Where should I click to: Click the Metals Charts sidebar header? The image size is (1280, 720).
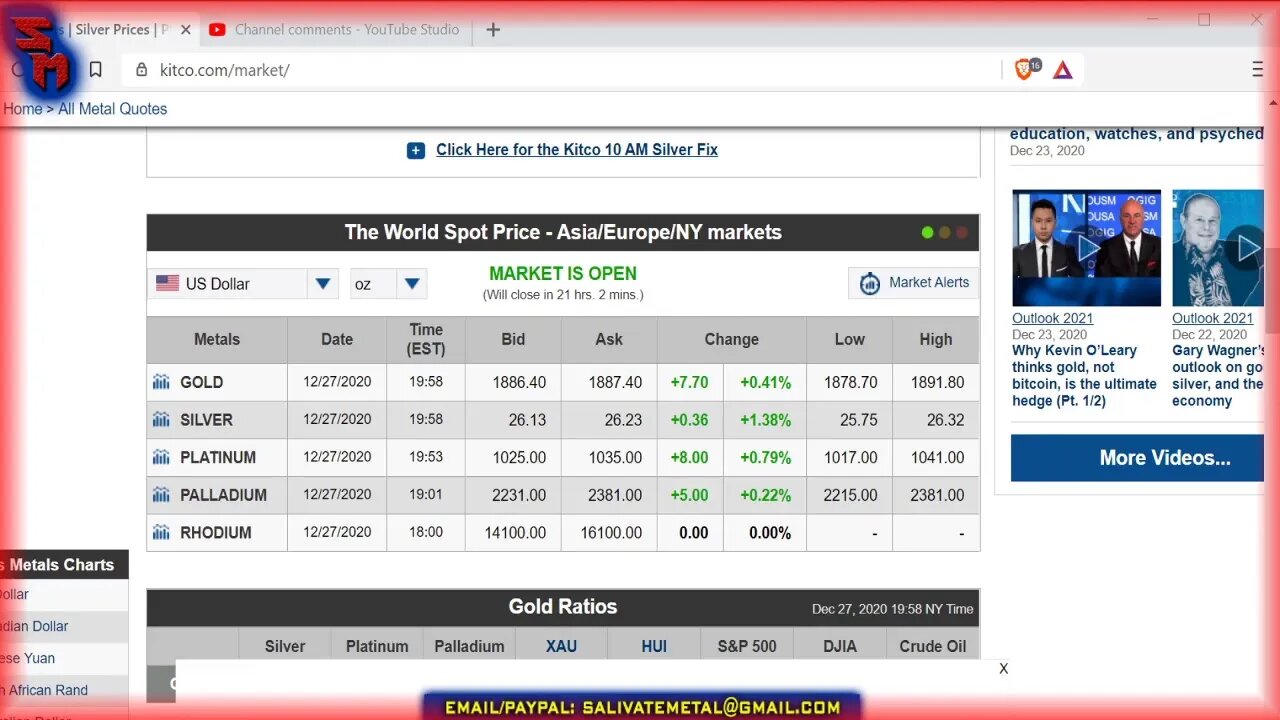click(62, 564)
